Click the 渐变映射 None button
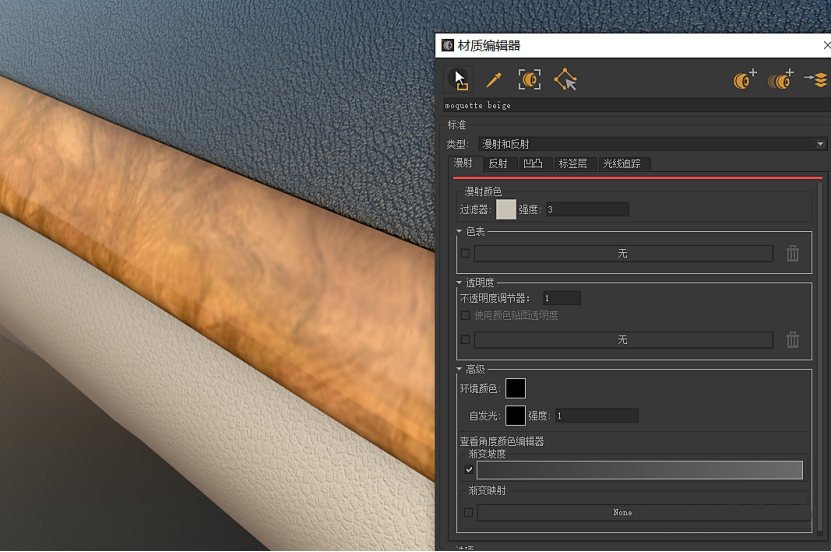 coord(622,513)
